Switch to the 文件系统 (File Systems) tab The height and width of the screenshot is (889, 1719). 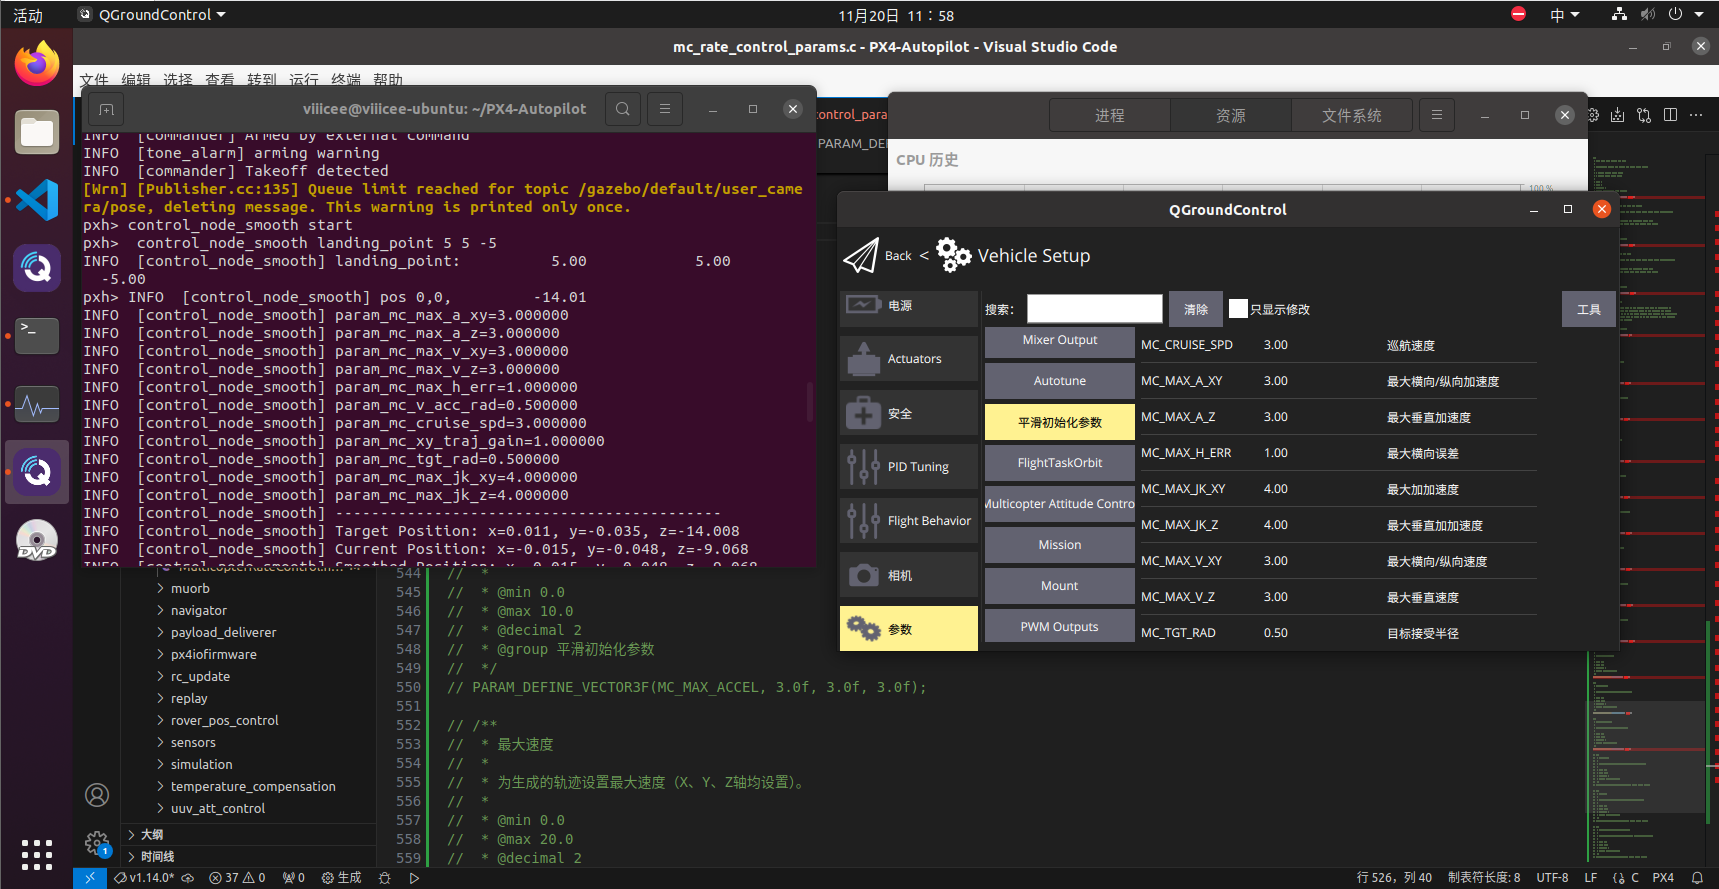(1352, 115)
